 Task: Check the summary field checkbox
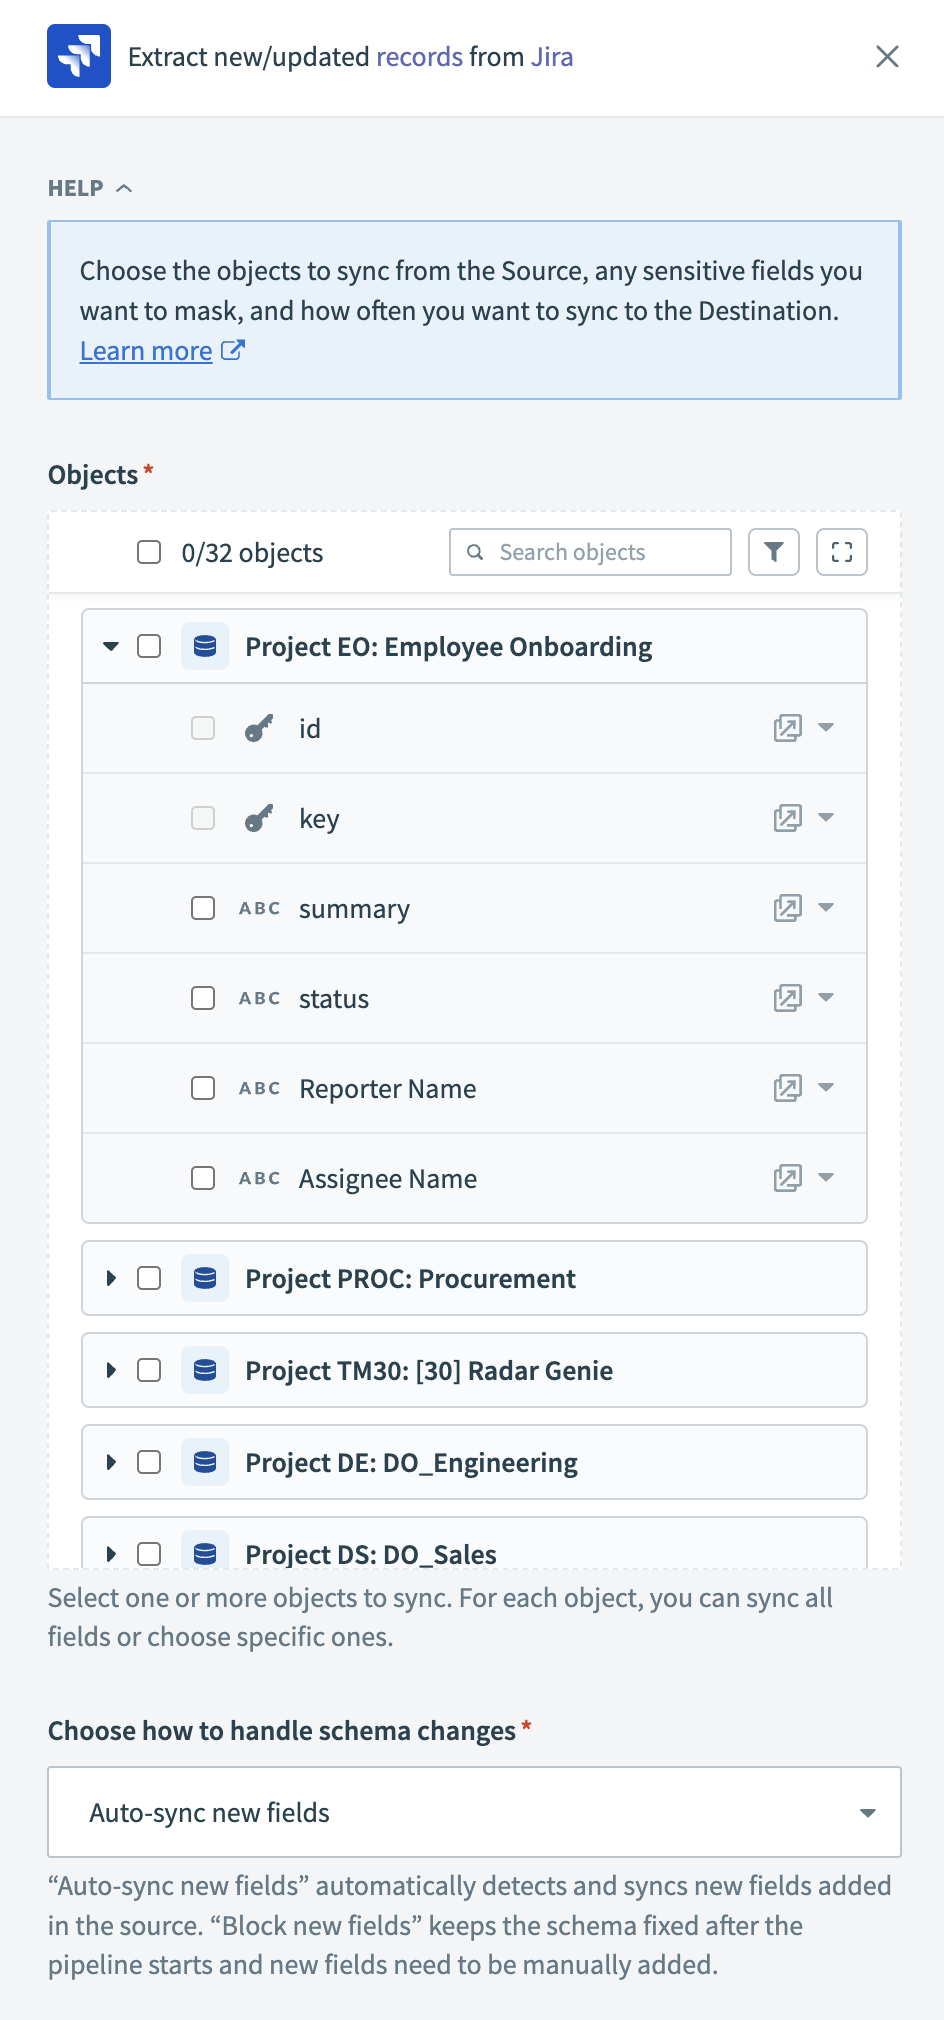click(x=203, y=908)
